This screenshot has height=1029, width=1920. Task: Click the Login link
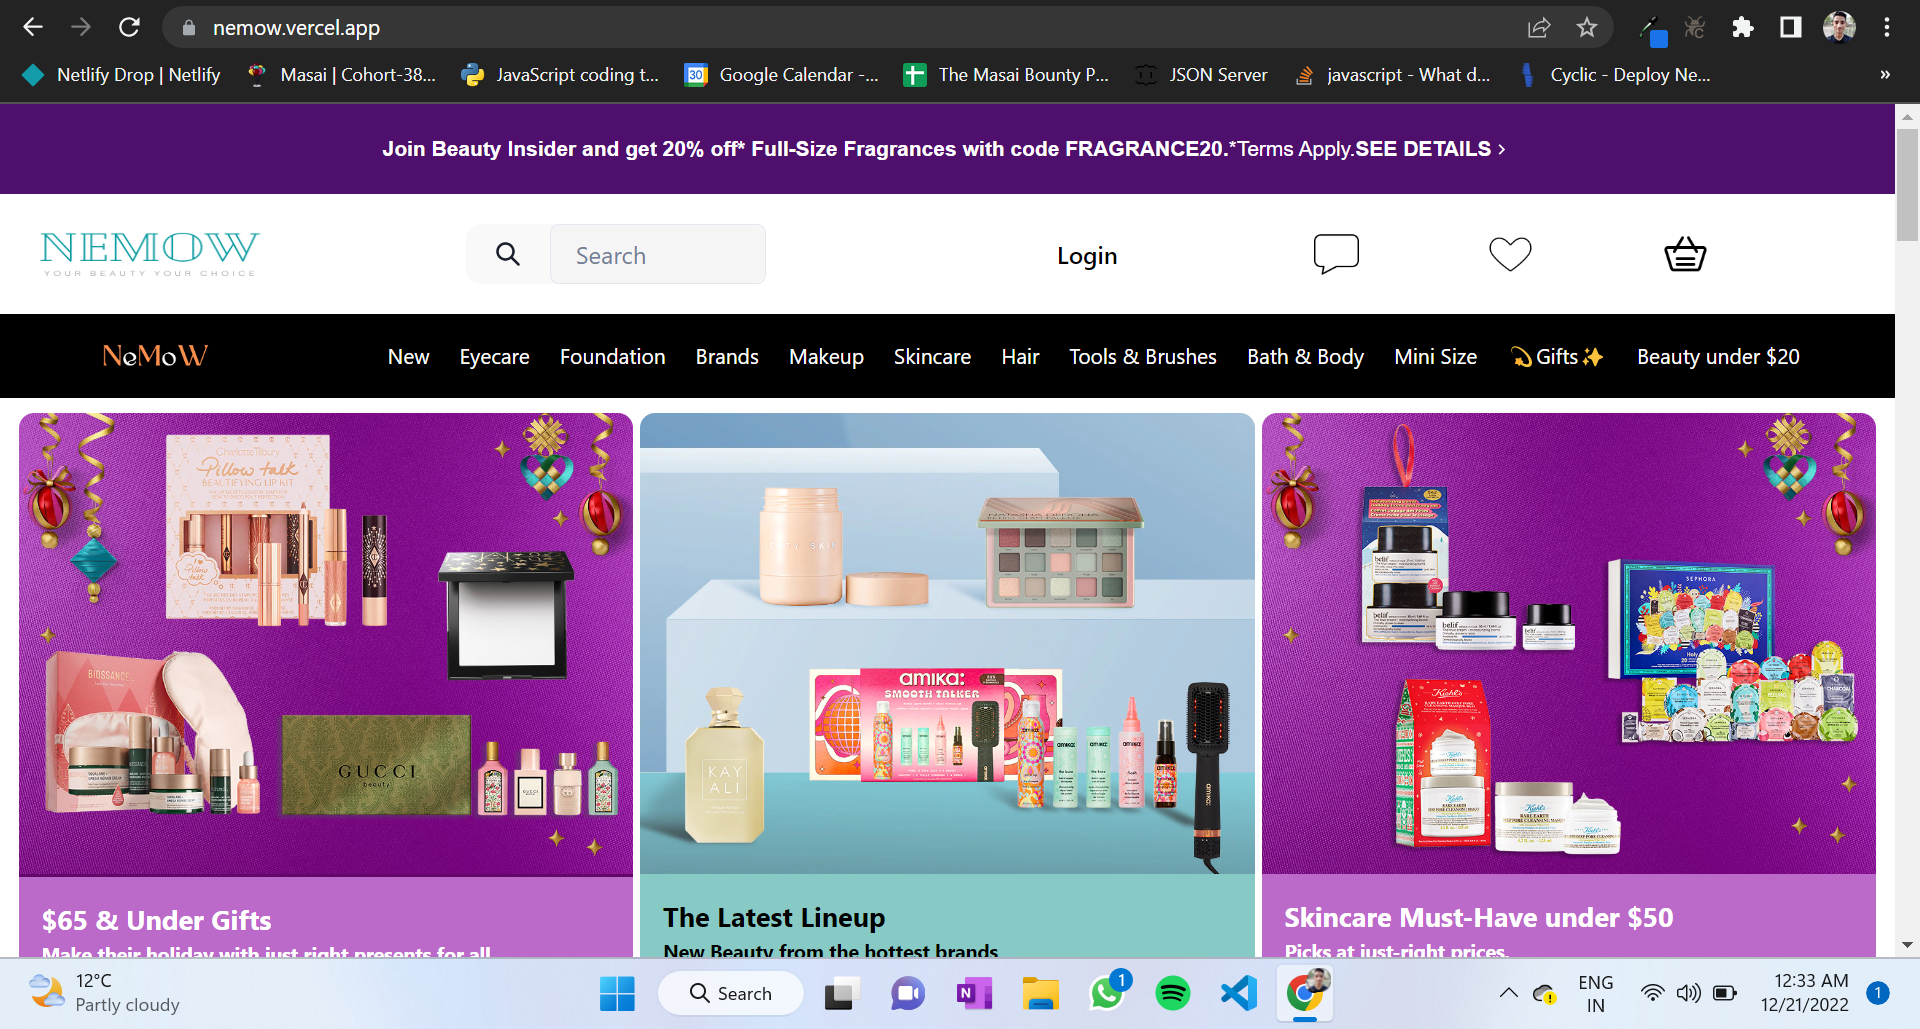point(1087,256)
